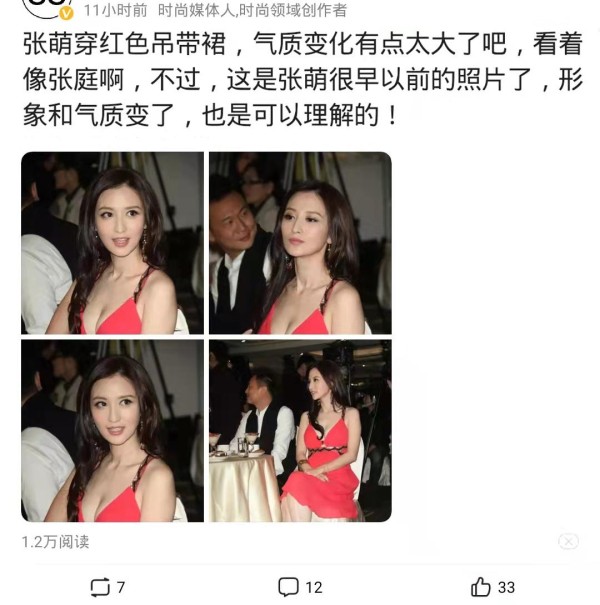This screenshot has height=605, width=600.
Task: Open the bottom-left photo thumbnail
Action: (x=112, y=431)
